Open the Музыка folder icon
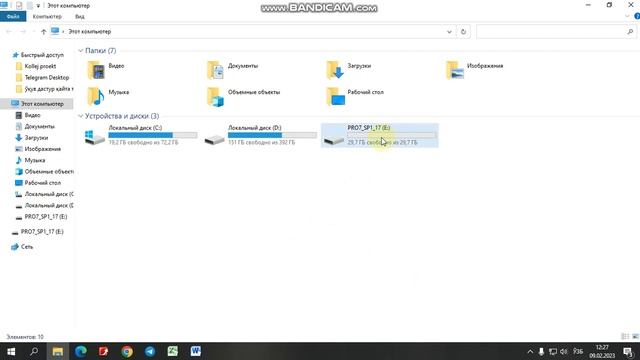 click(96, 96)
